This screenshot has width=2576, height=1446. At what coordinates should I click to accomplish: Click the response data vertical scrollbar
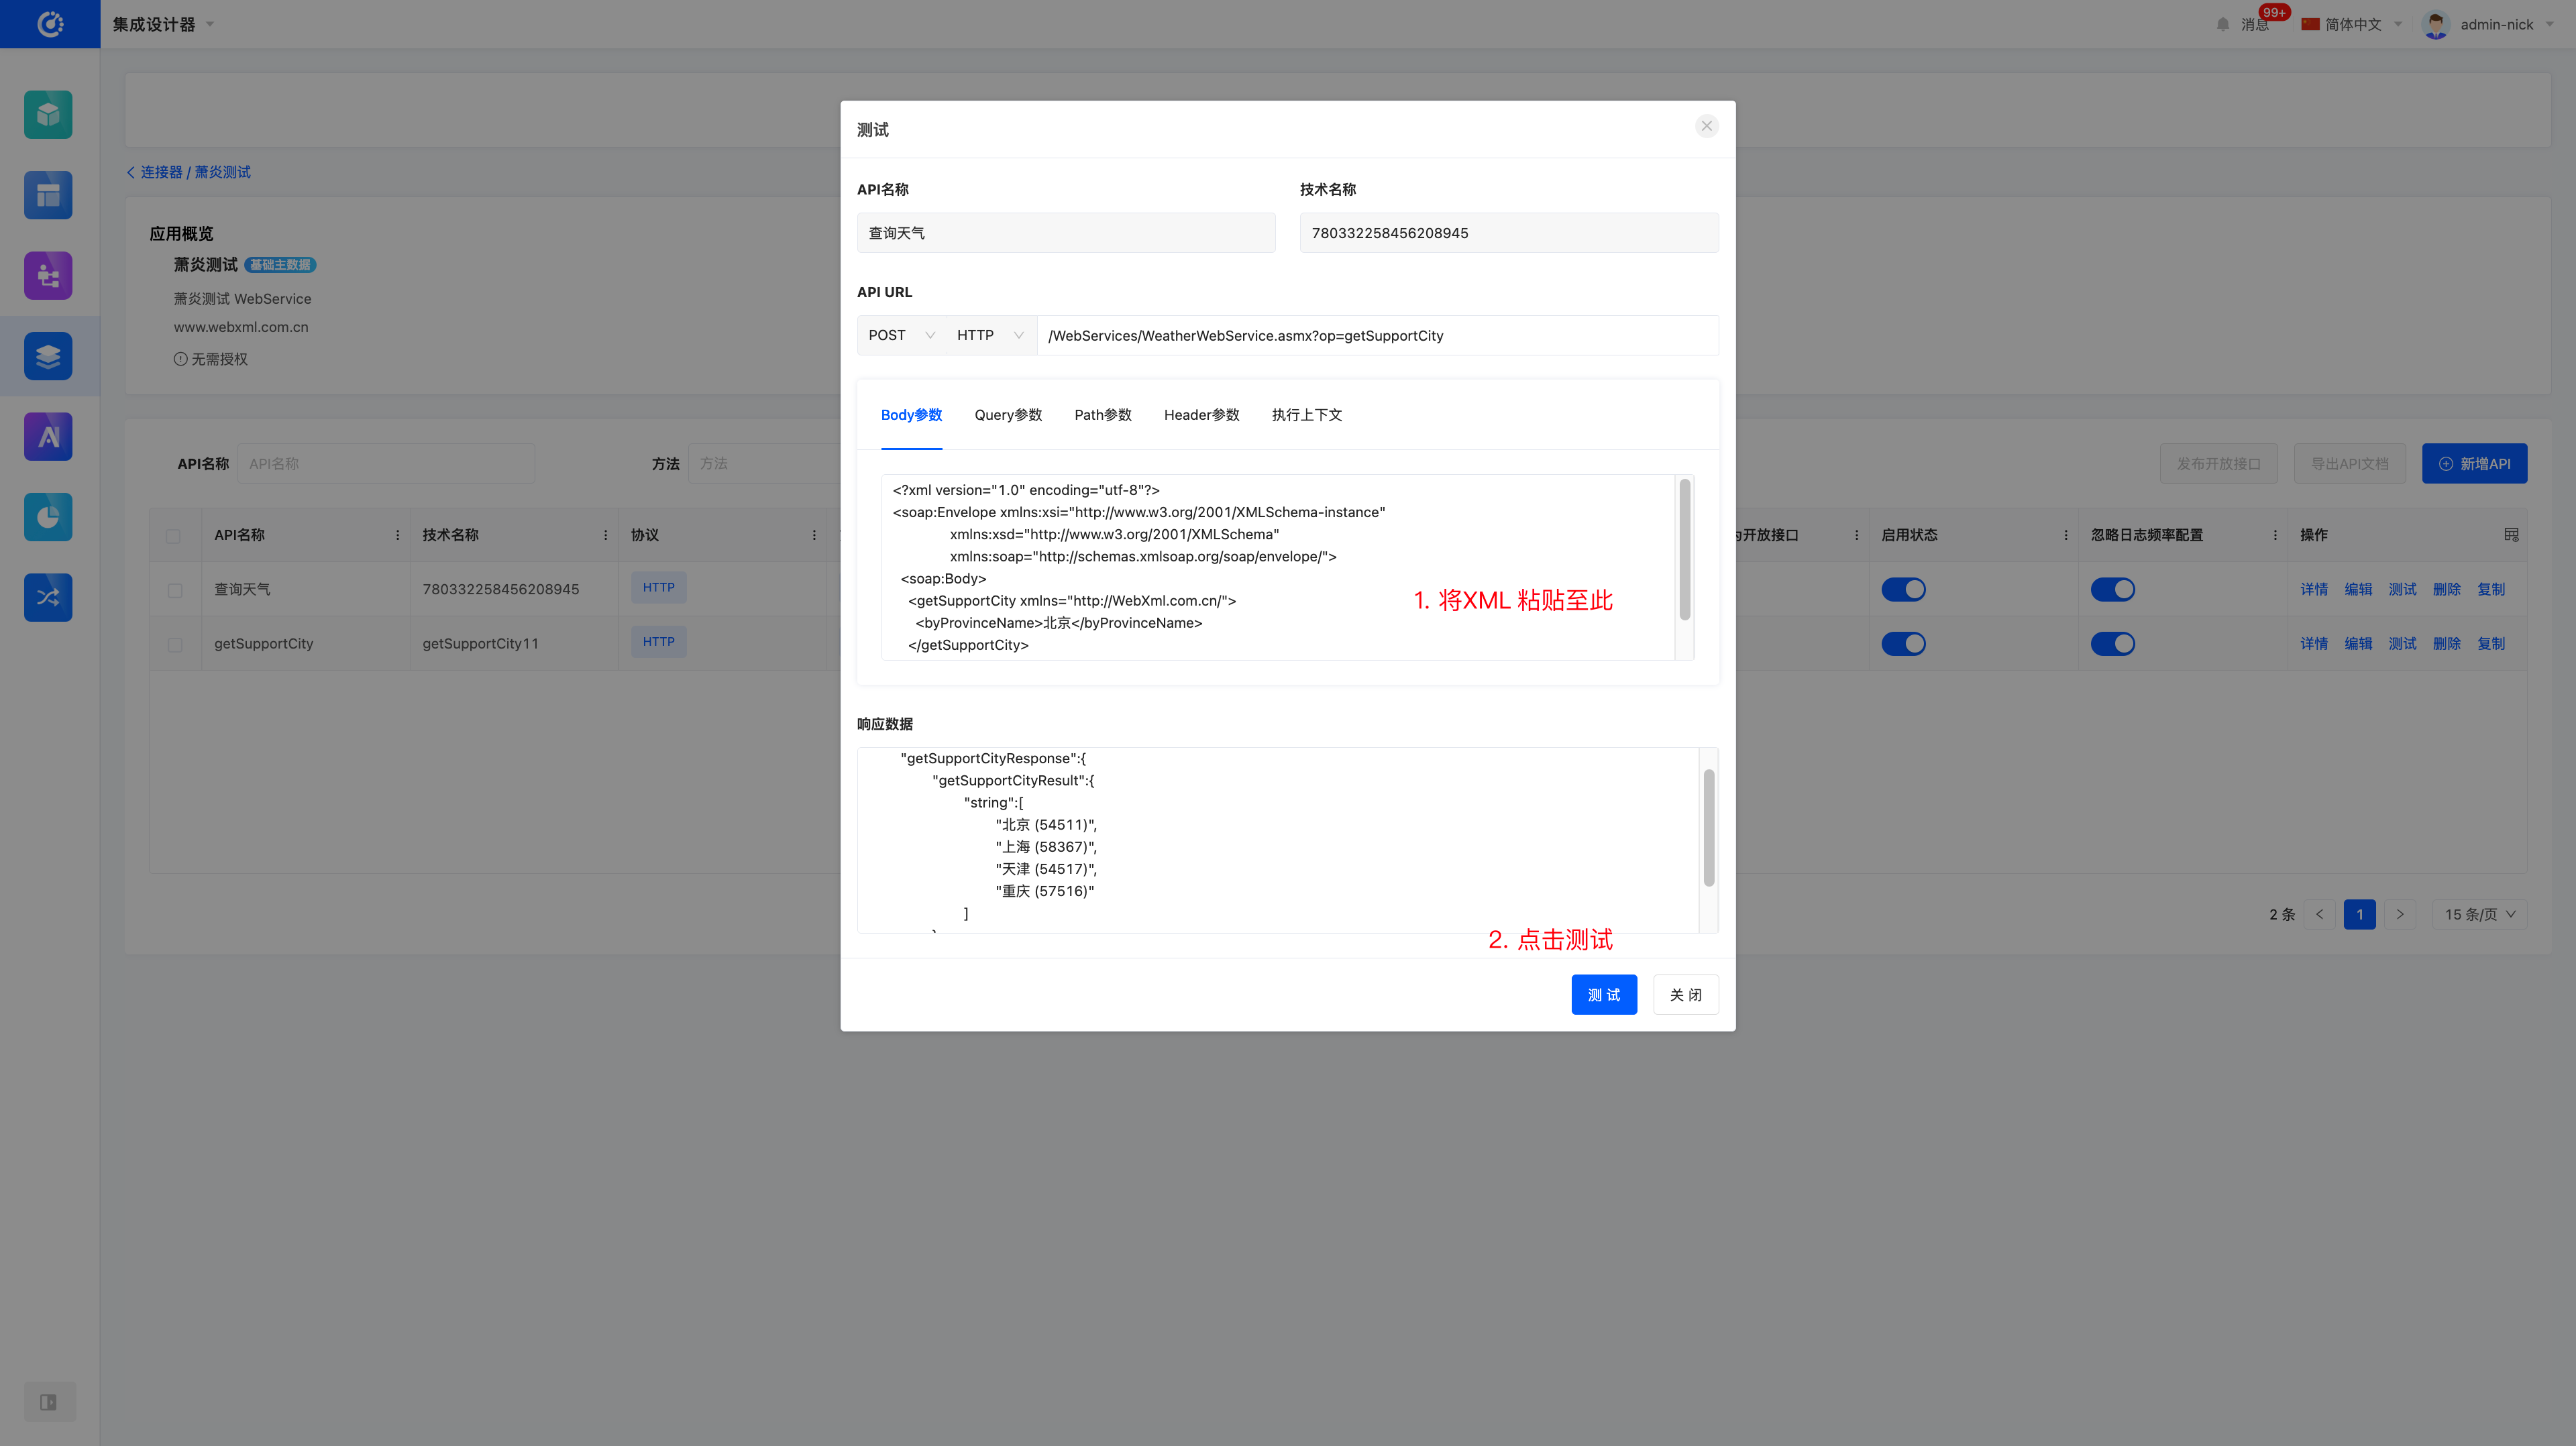[1708, 828]
